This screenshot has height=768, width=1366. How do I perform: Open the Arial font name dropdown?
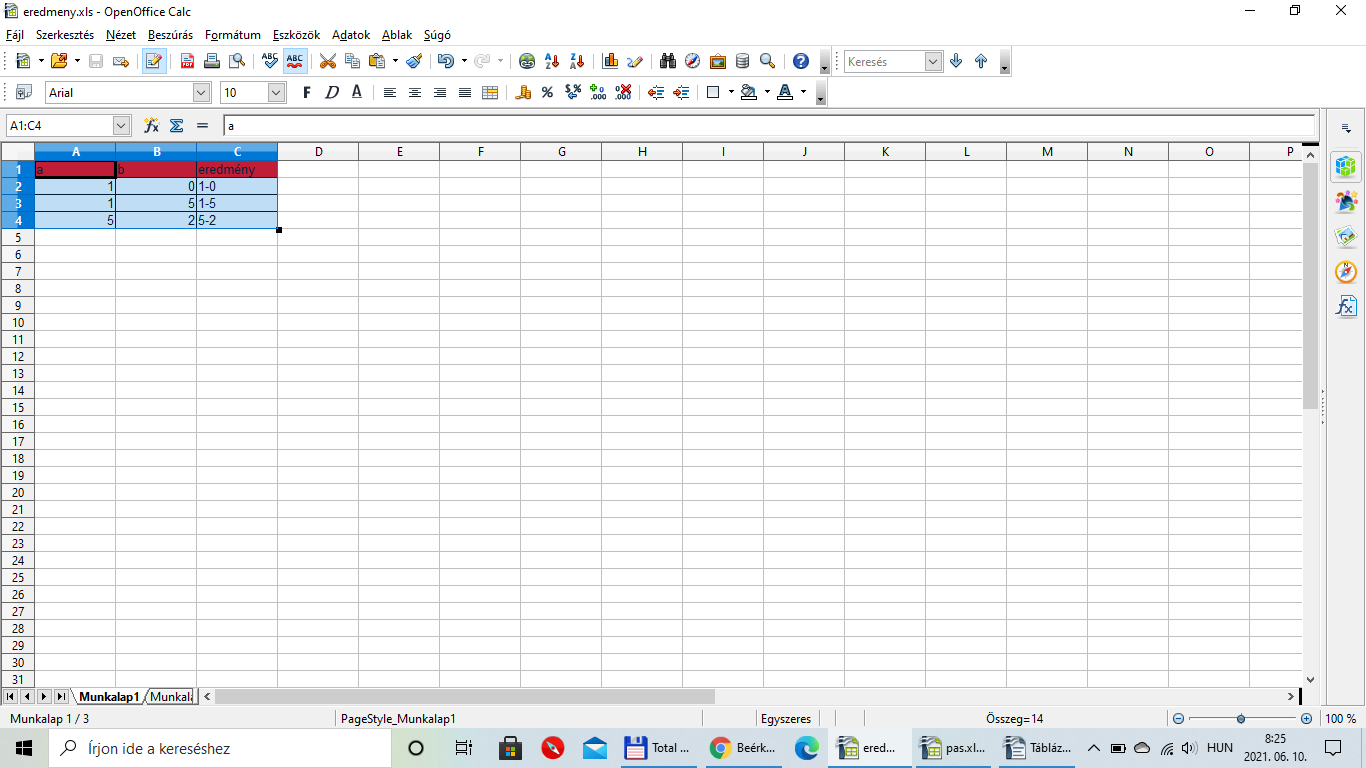(x=201, y=92)
